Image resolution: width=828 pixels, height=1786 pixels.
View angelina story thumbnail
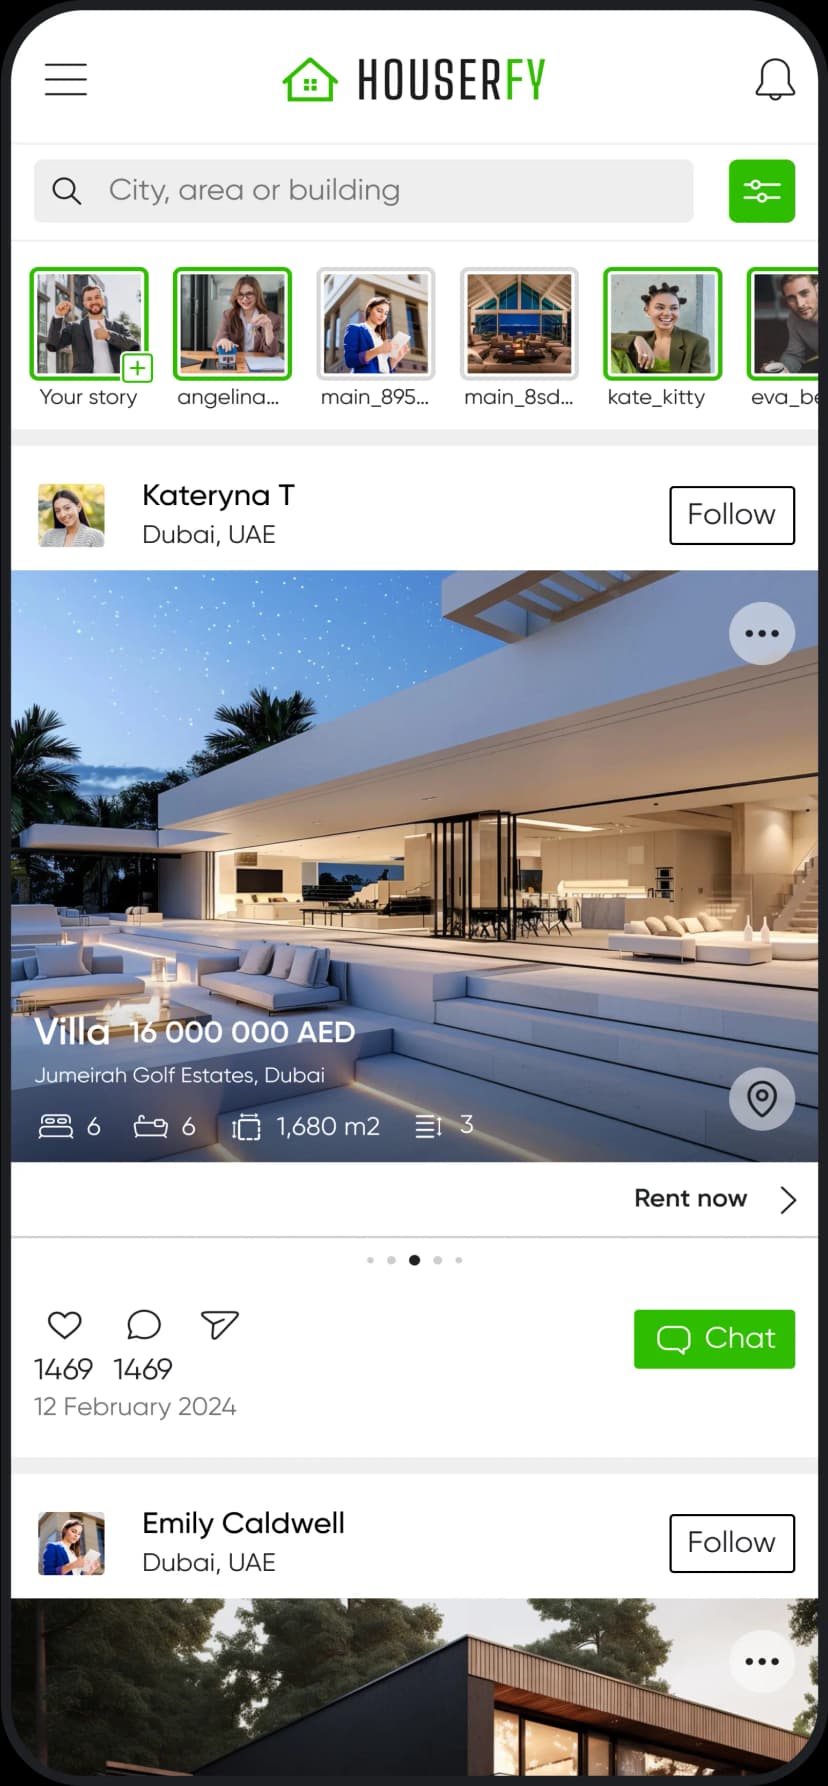232,324
